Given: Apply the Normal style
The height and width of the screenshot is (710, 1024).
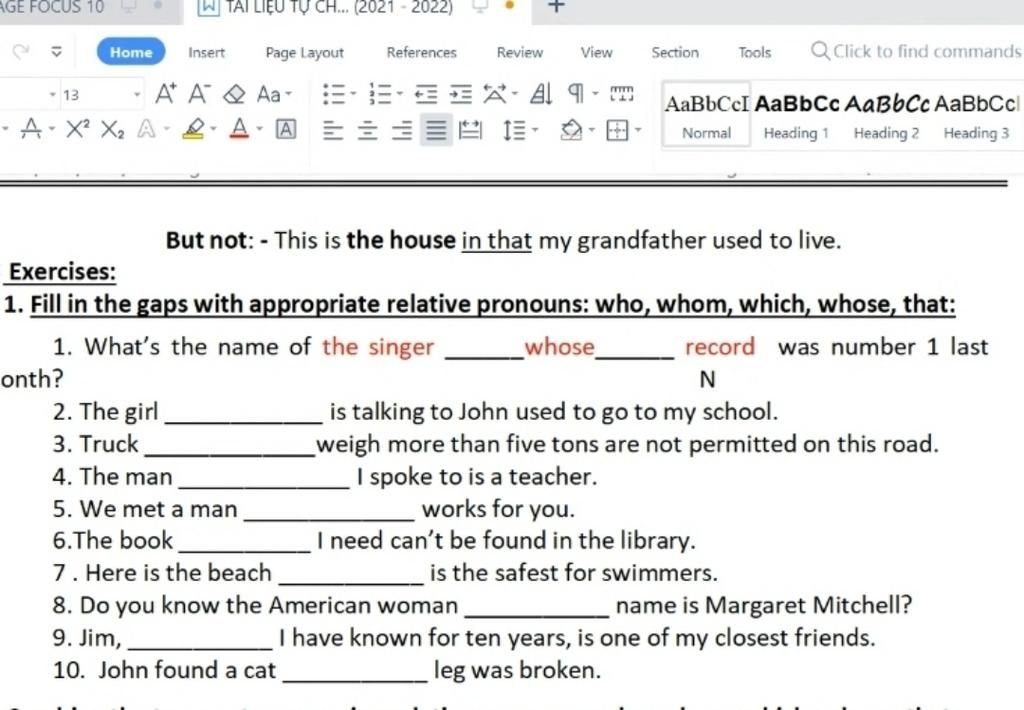Looking at the screenshot, I should [706, 116].
